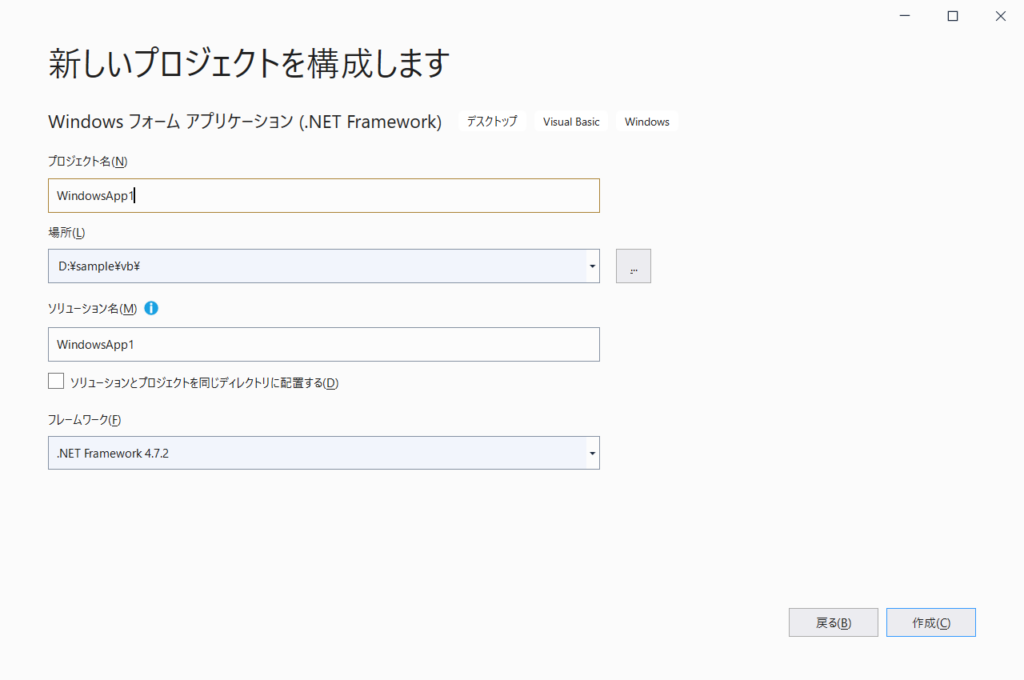Click the プロジェクト名(N) label

[88, 161]
